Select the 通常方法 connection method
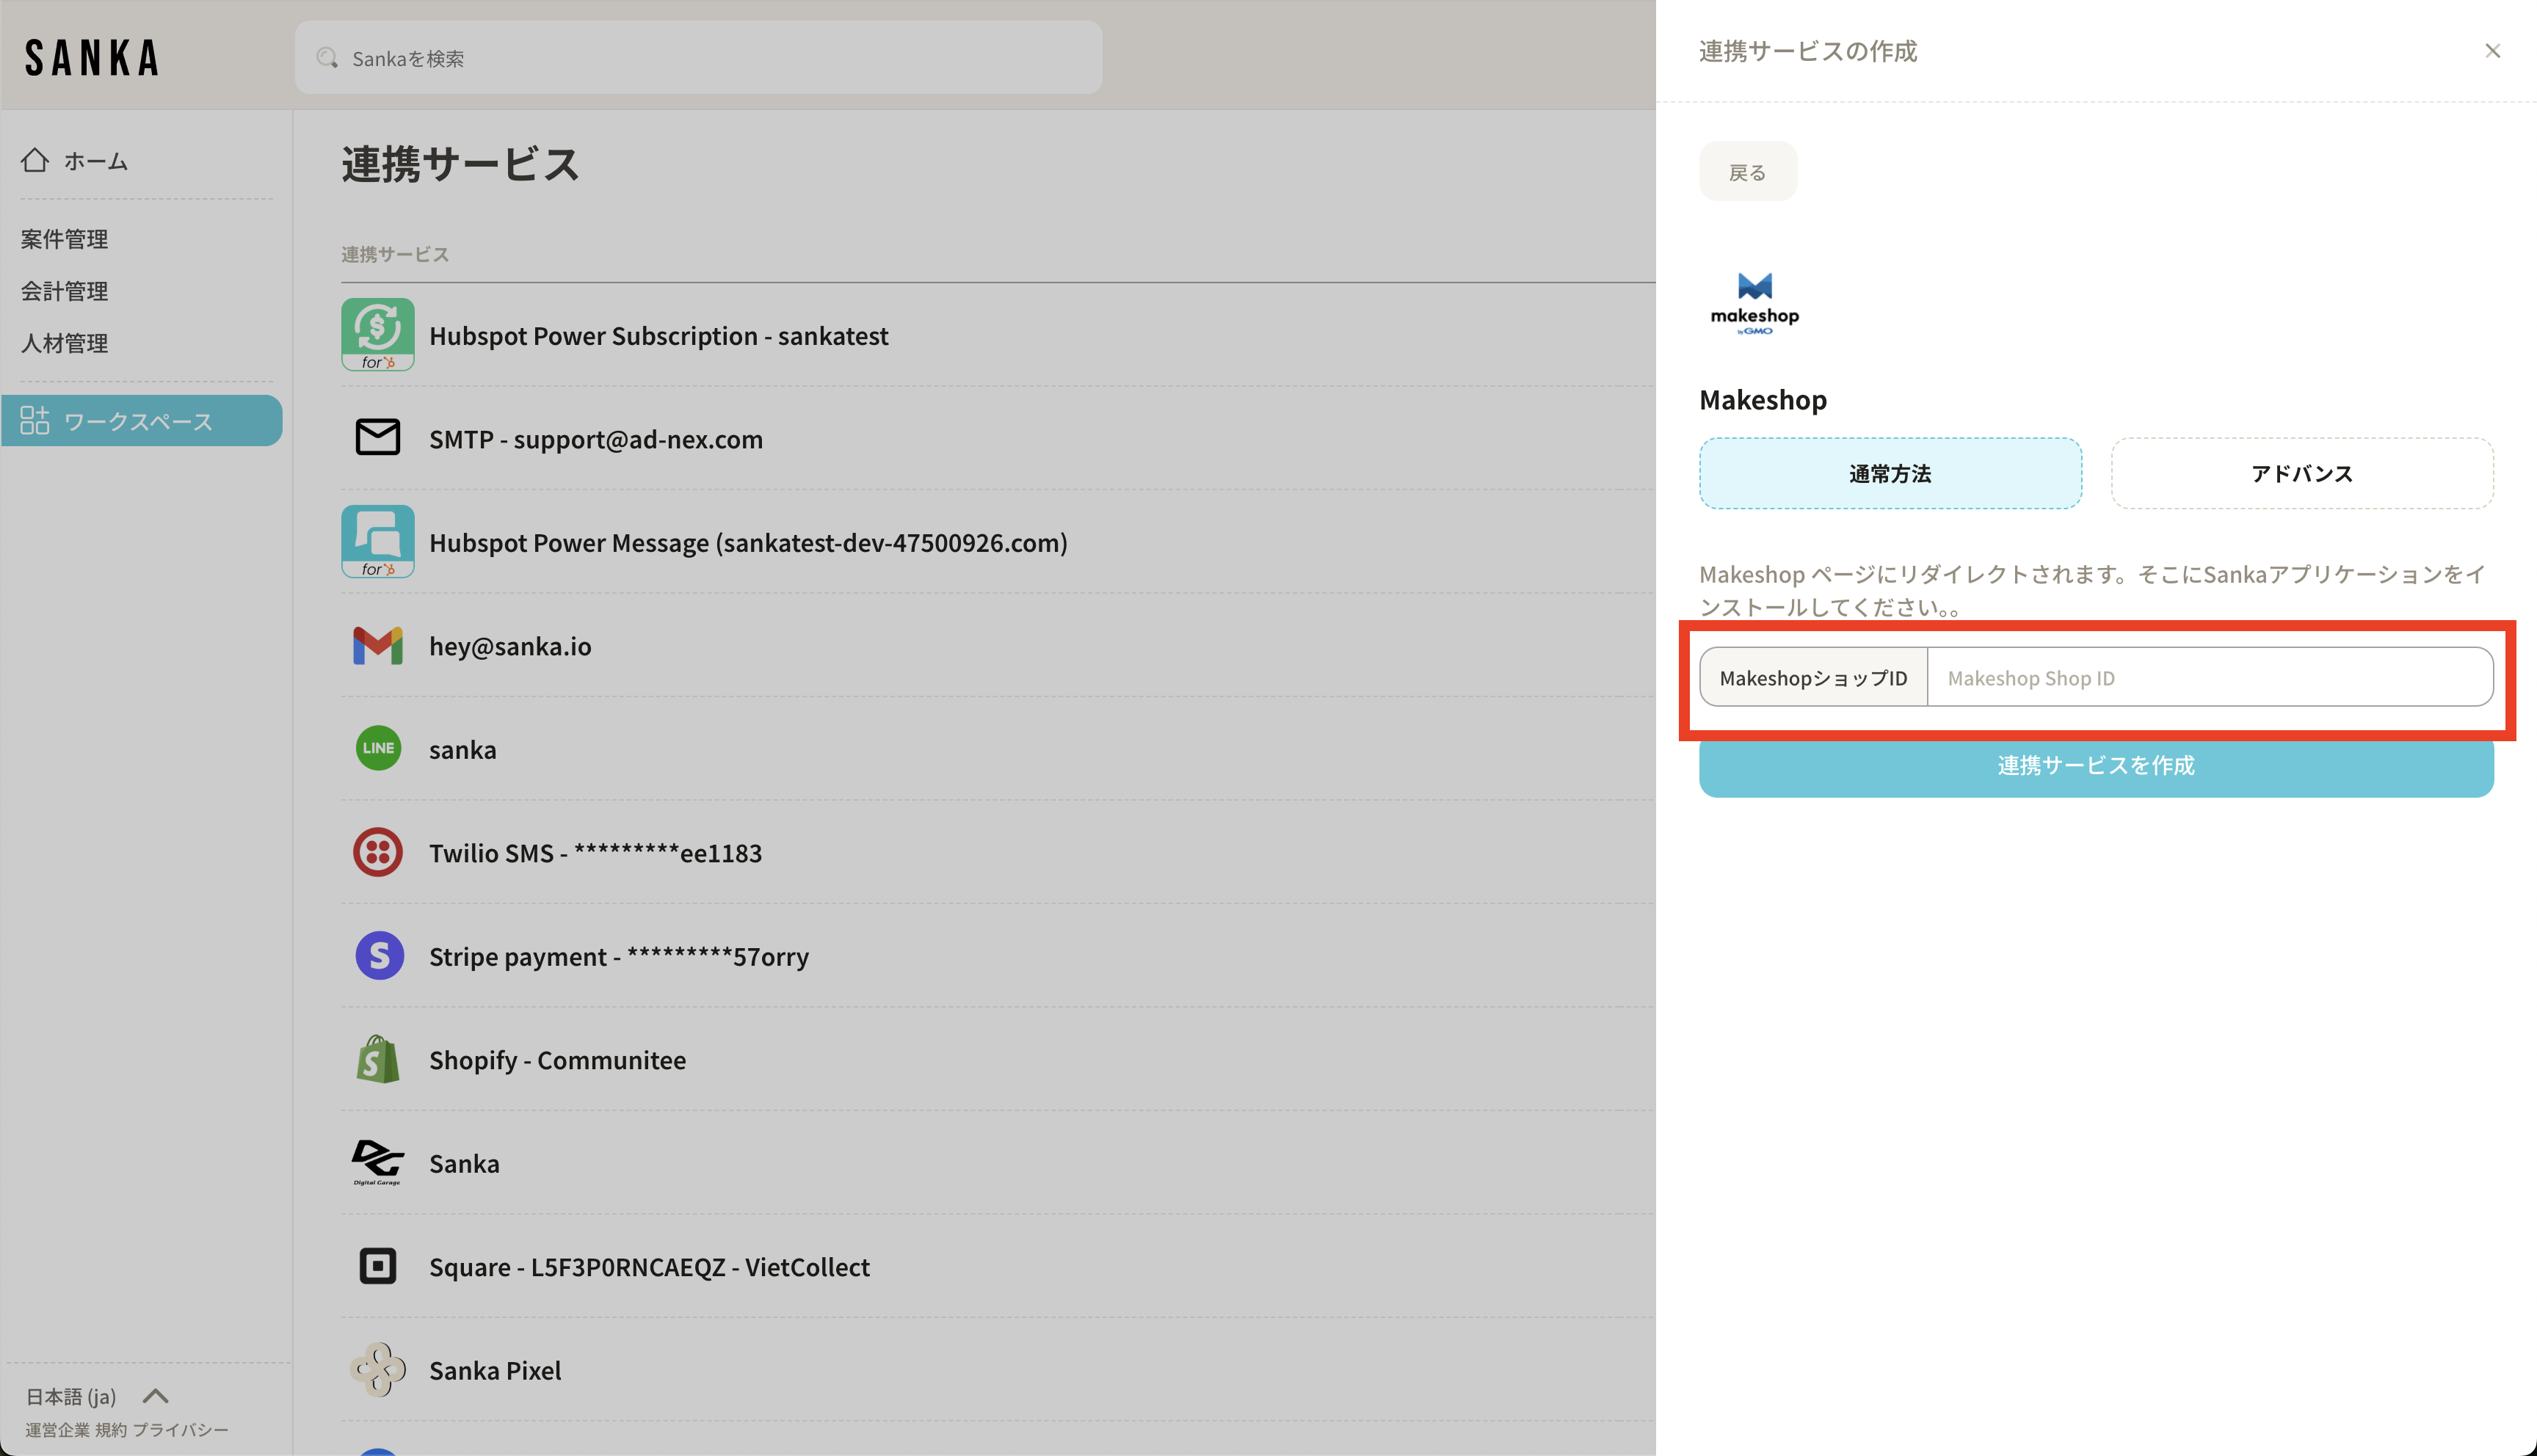Screen dimensions: 2537x1456 pyautogui.click(x=1889, y=473)
